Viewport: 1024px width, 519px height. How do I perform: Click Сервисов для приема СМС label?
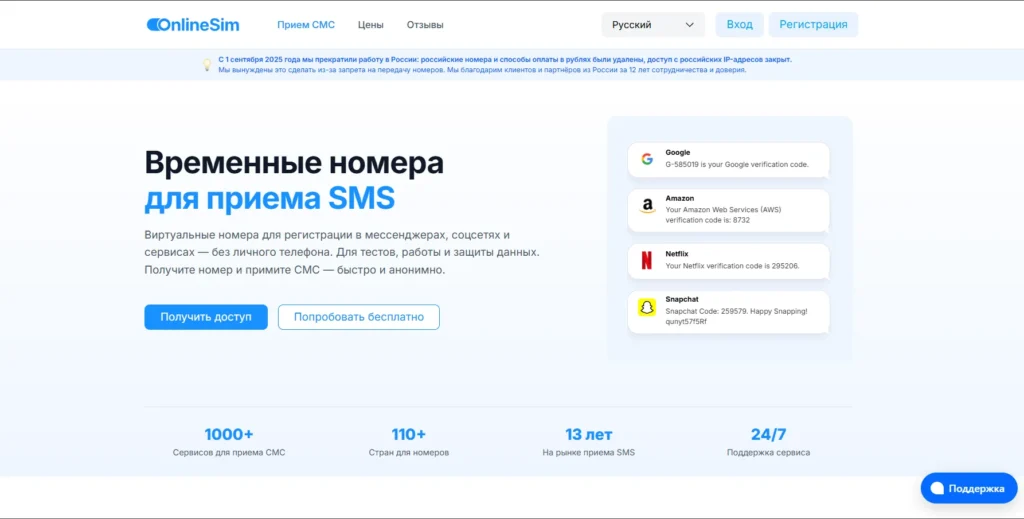tap(229, 452)
